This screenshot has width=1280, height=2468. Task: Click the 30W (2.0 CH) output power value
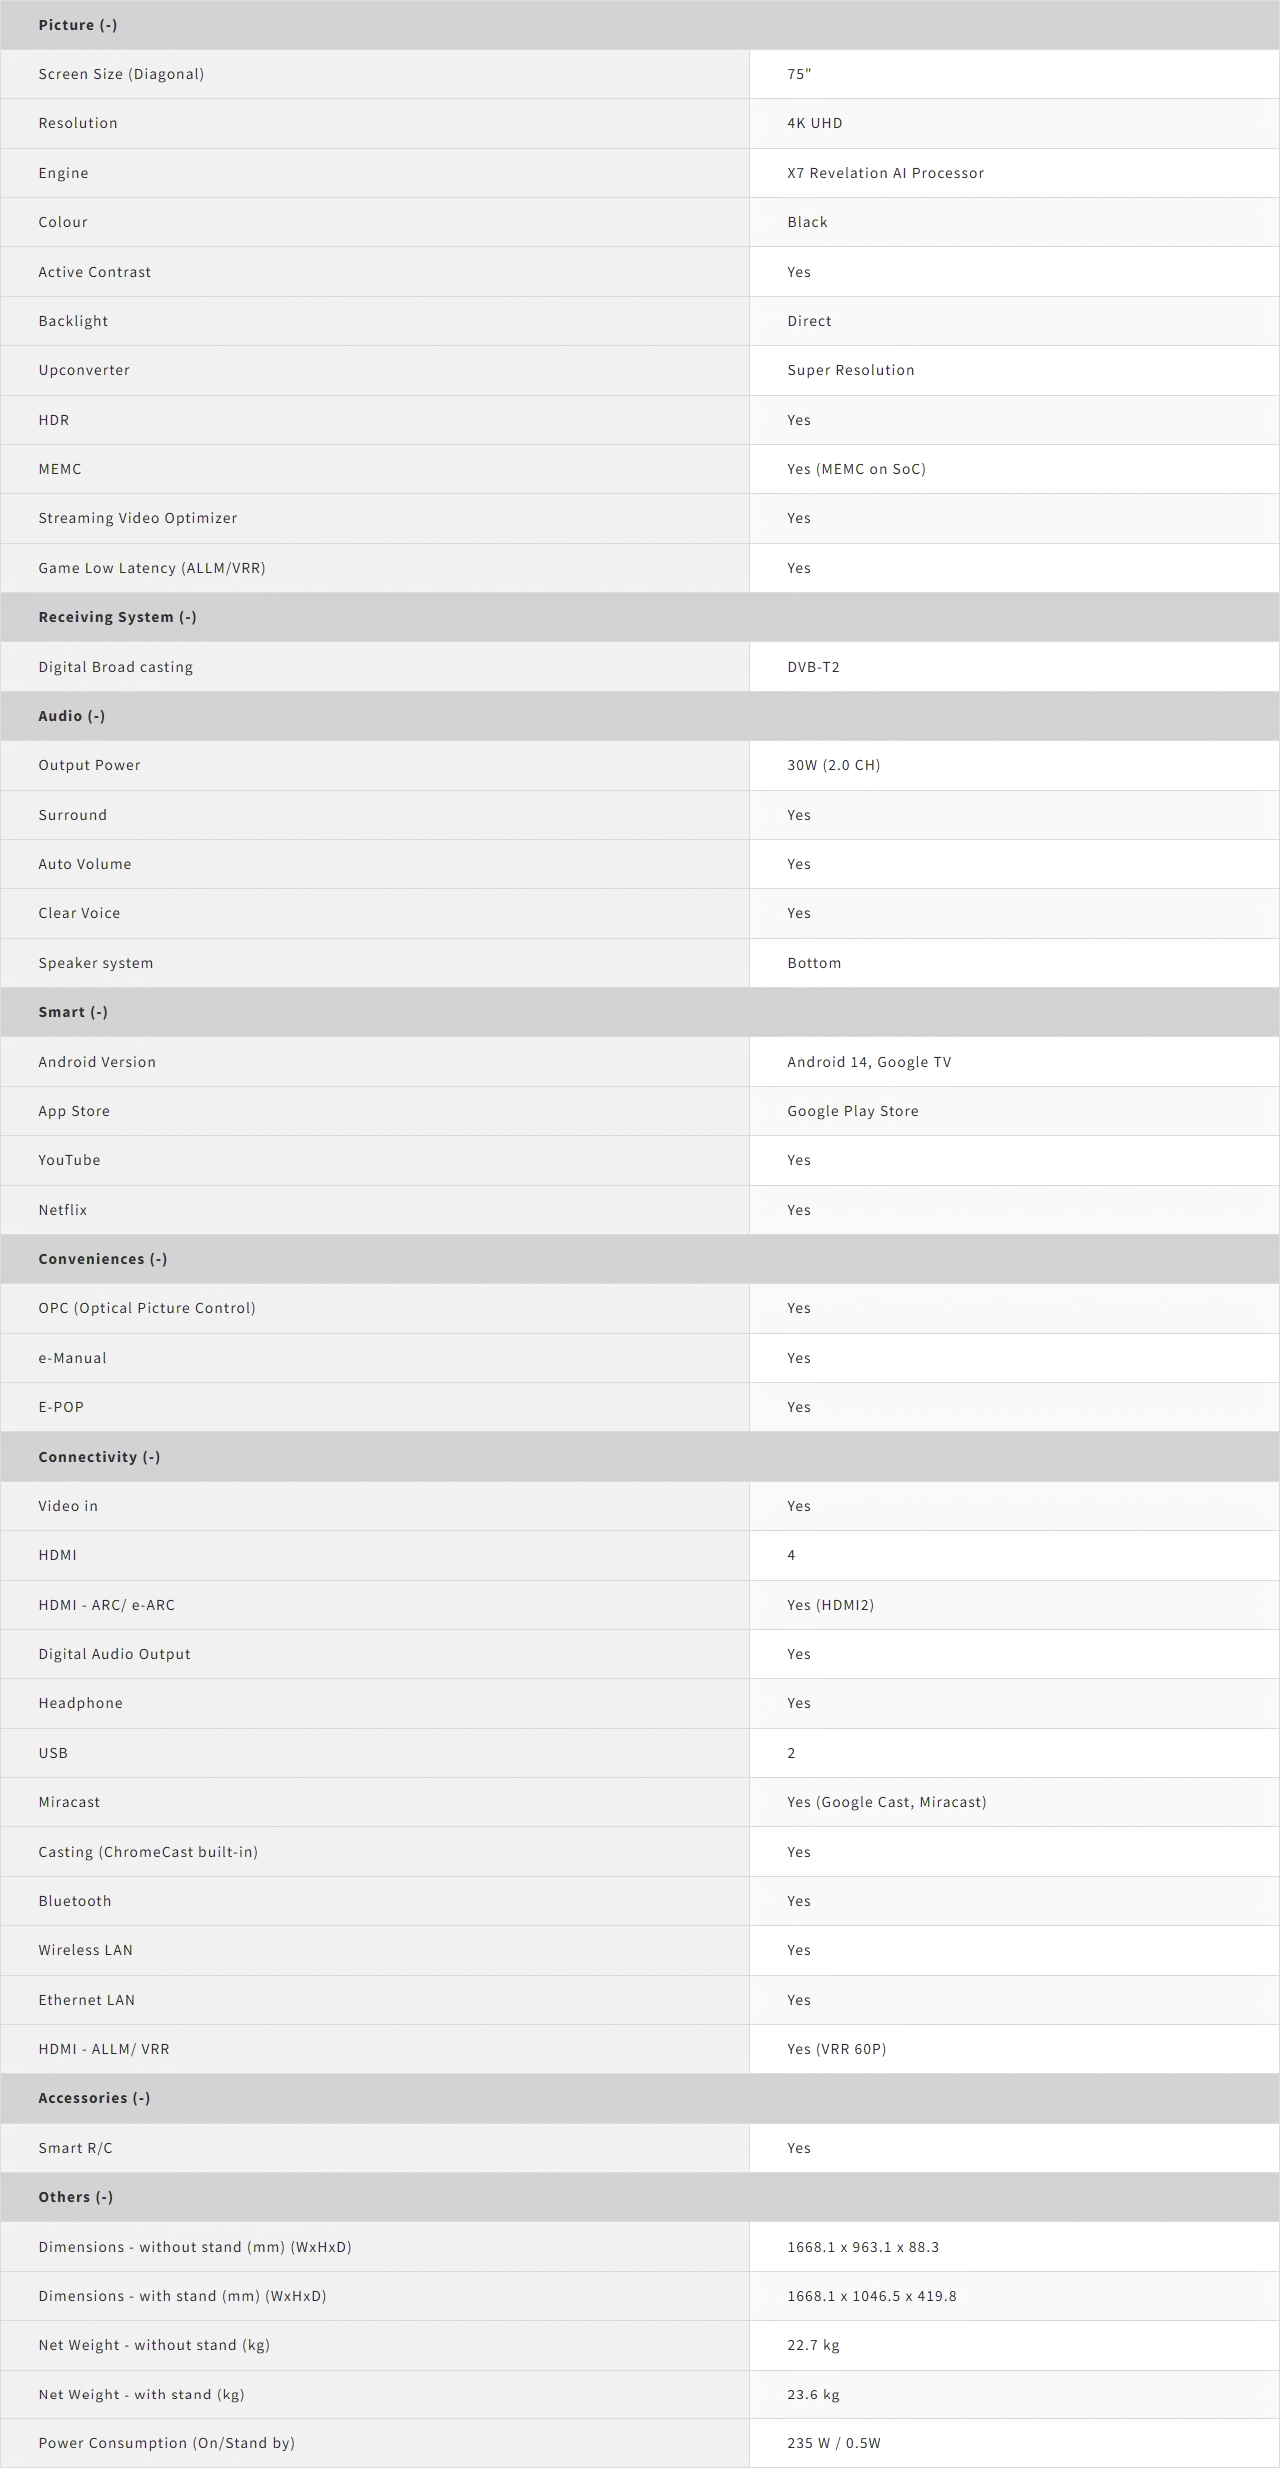click(833, 765)
